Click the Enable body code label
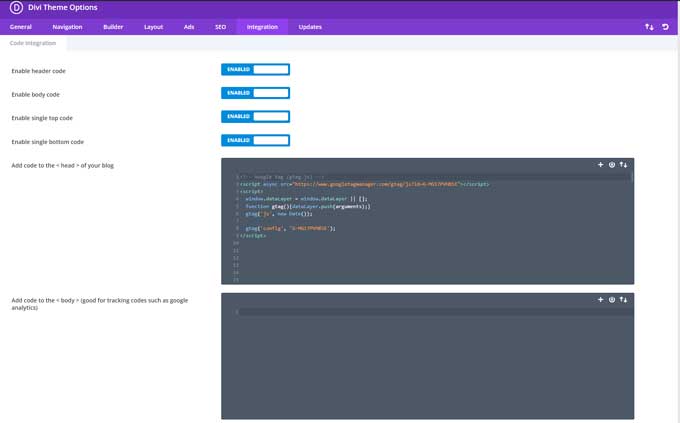 click(36, 95)
